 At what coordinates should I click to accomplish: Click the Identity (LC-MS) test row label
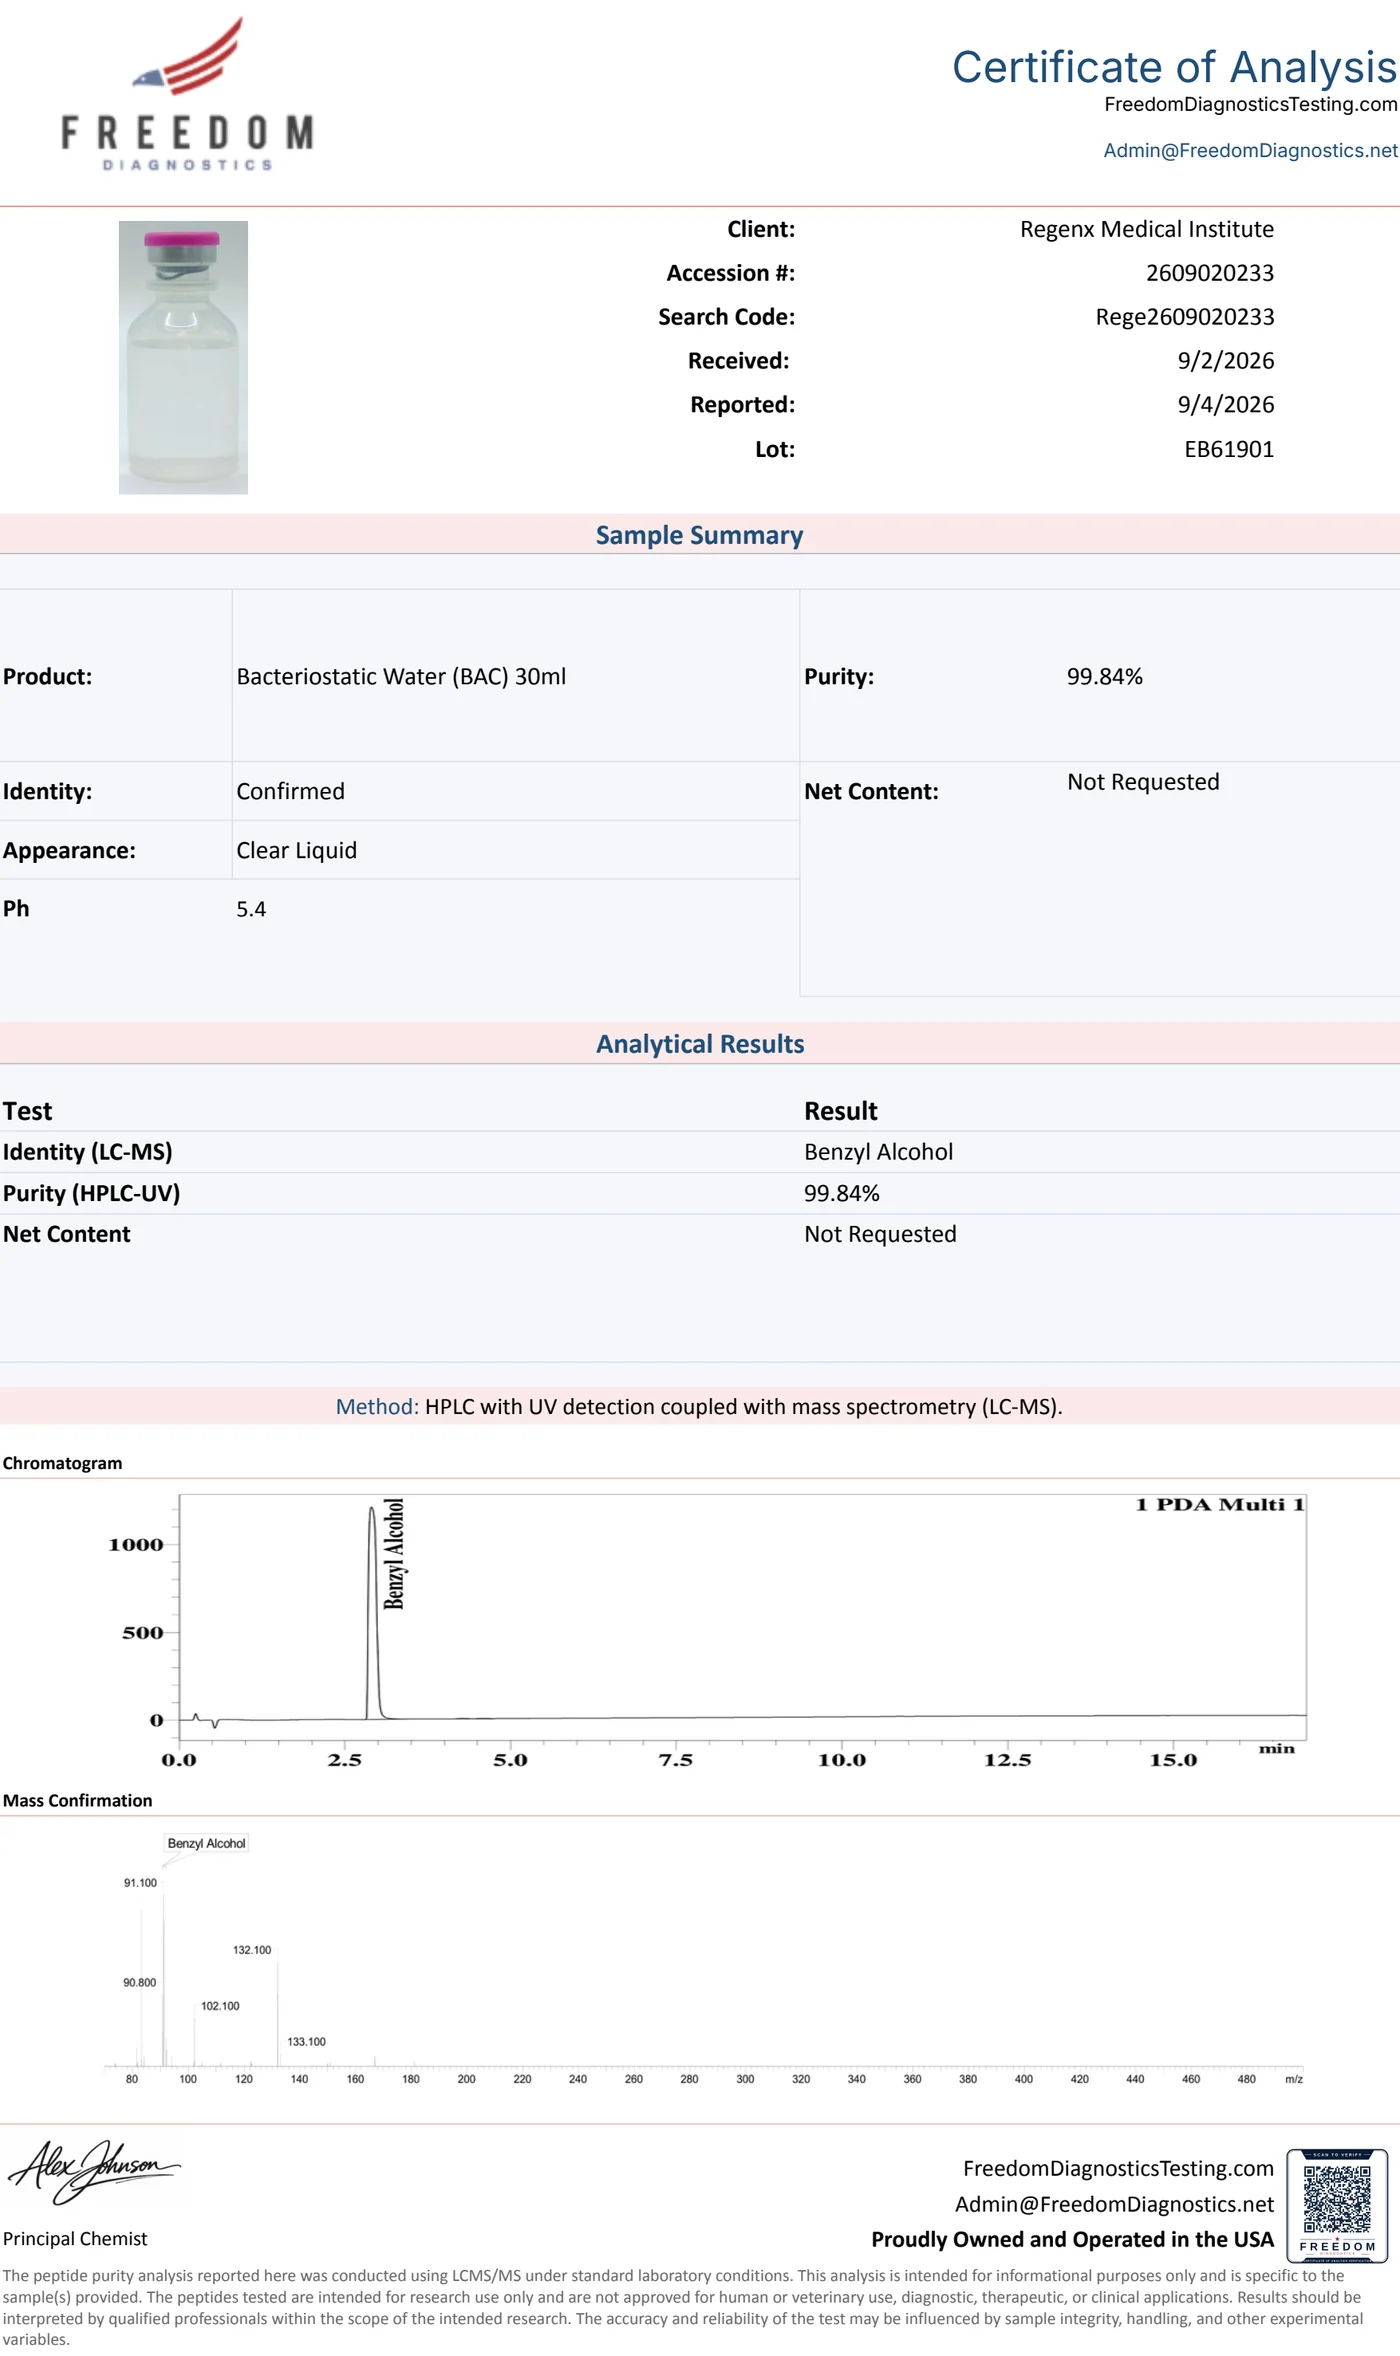point(88,1152)
